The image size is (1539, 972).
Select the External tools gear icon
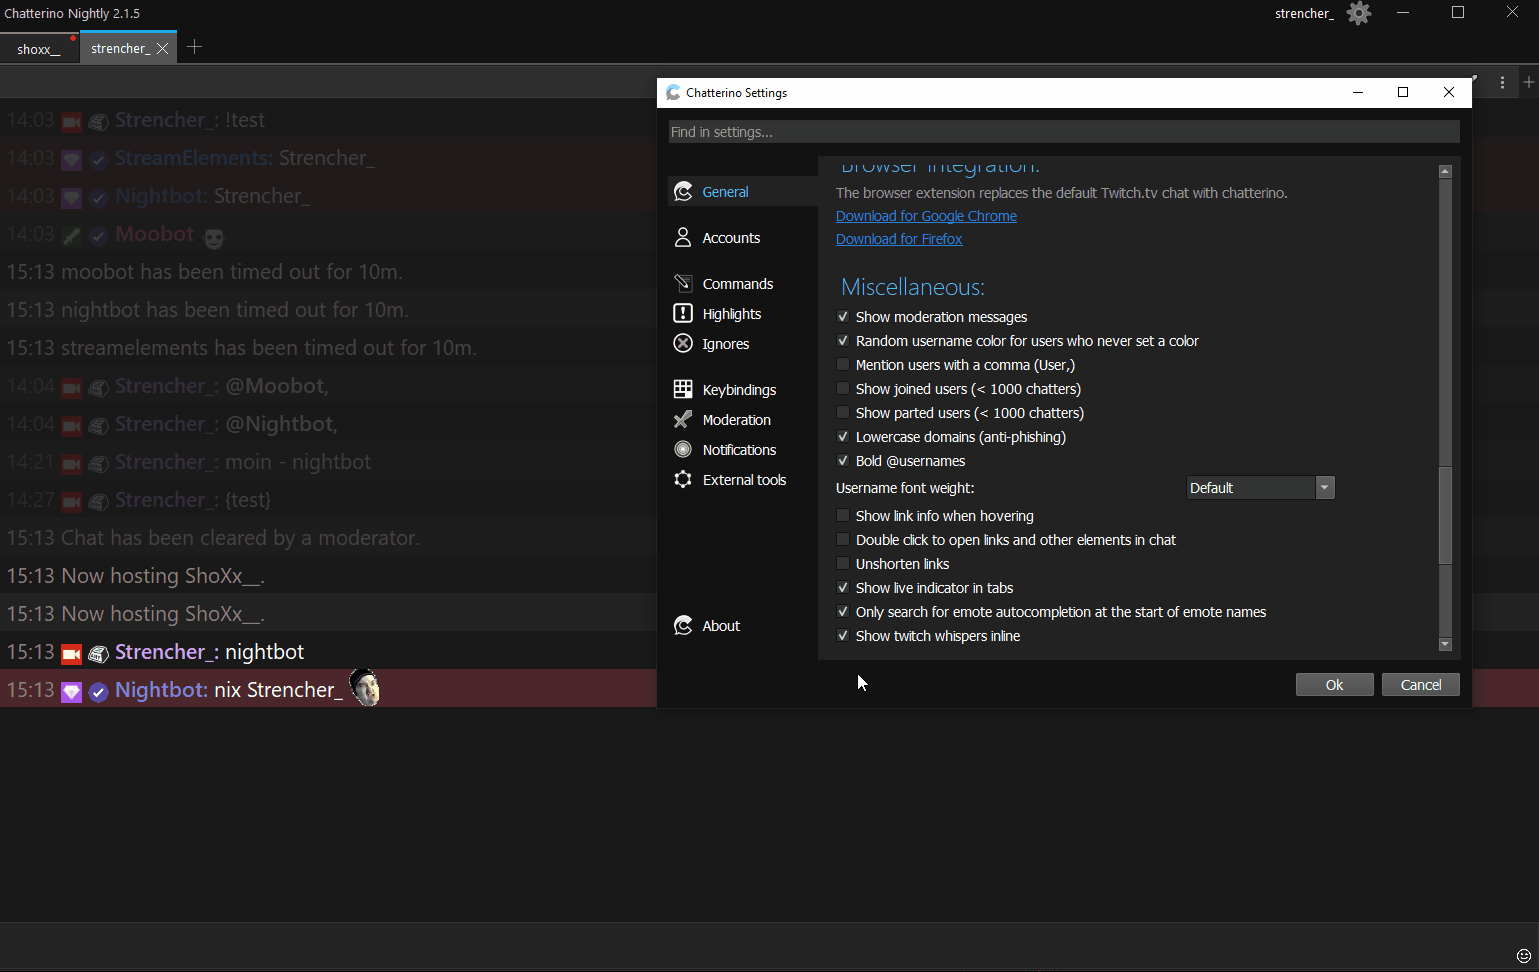tap(683, 479)
